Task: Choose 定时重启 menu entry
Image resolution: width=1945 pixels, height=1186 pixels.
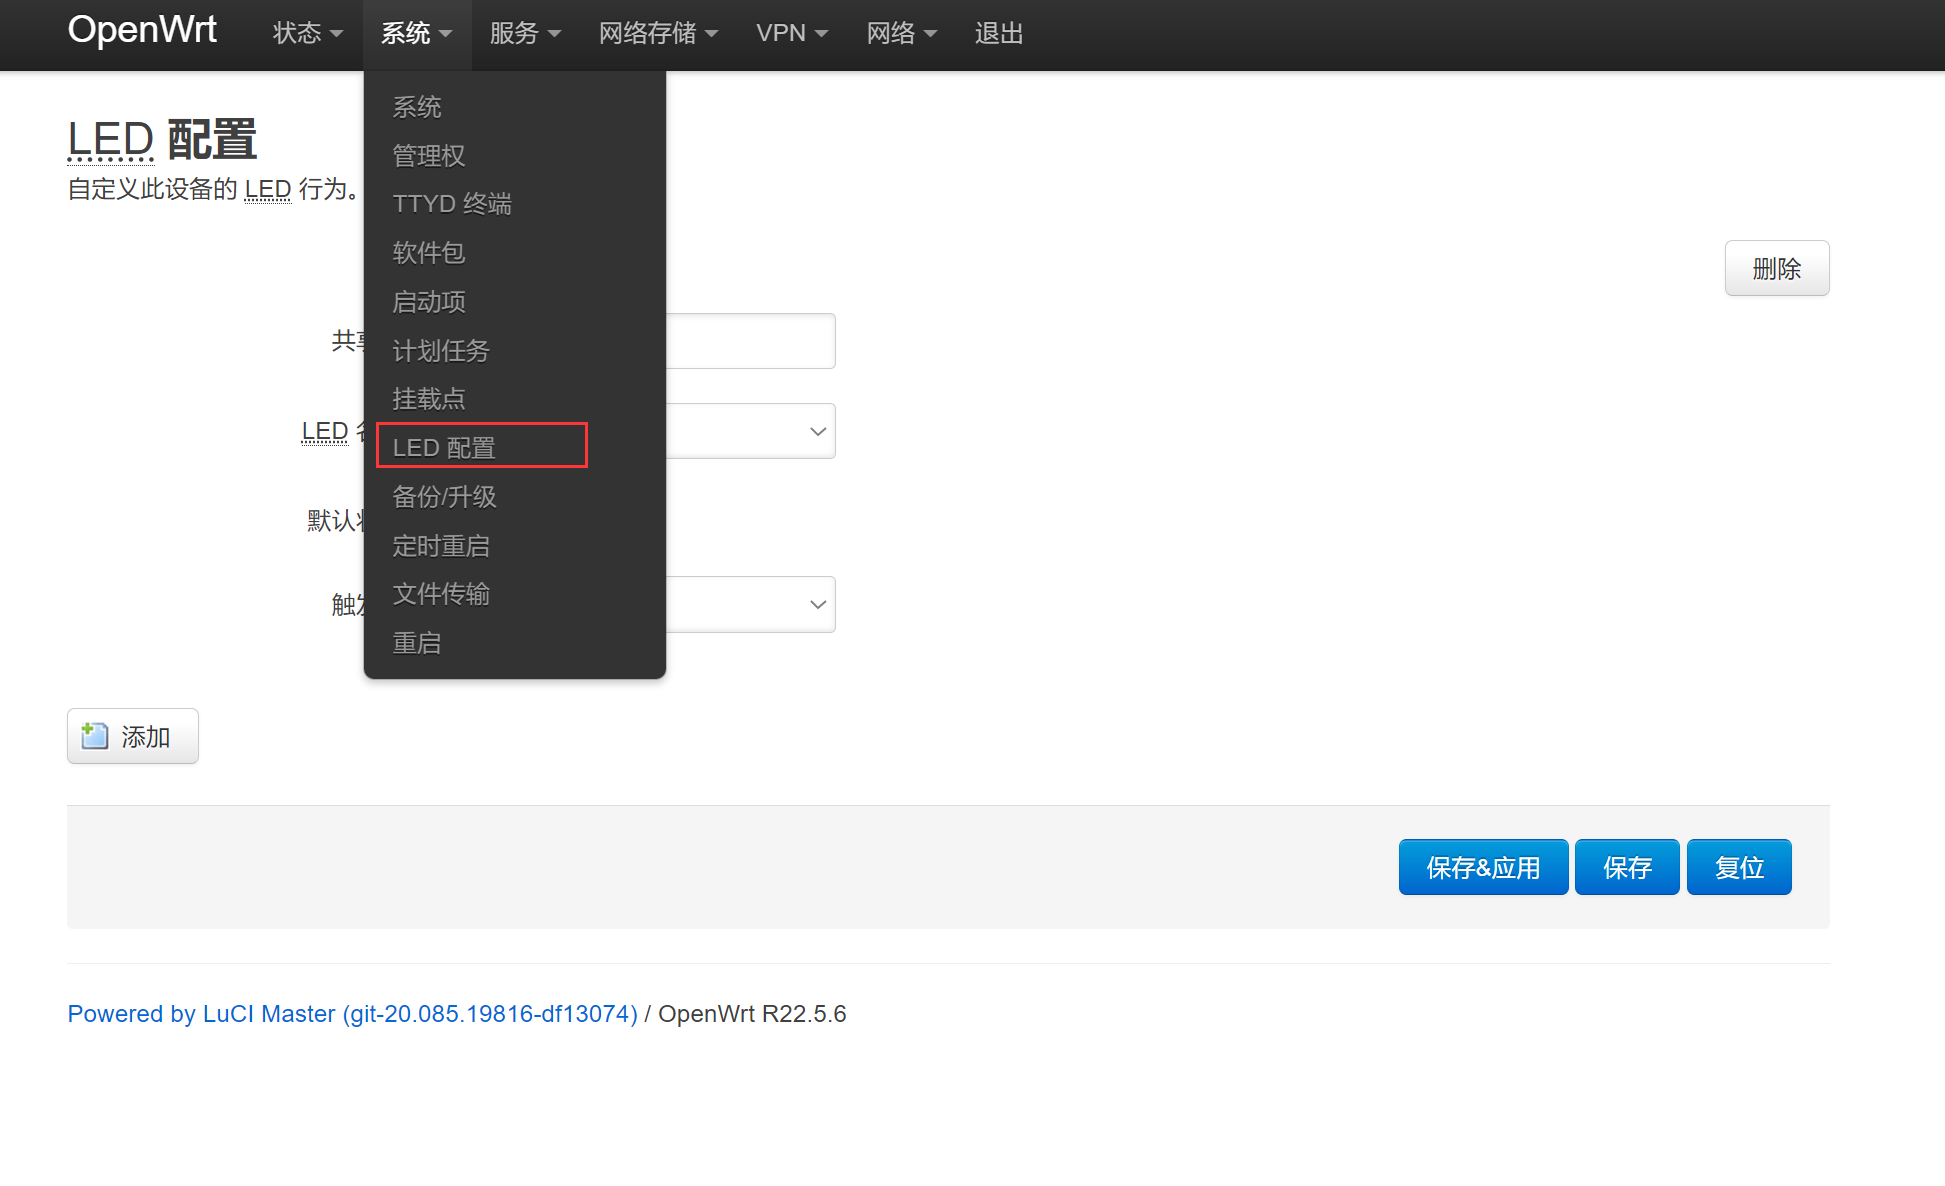Action: [440, 546]
